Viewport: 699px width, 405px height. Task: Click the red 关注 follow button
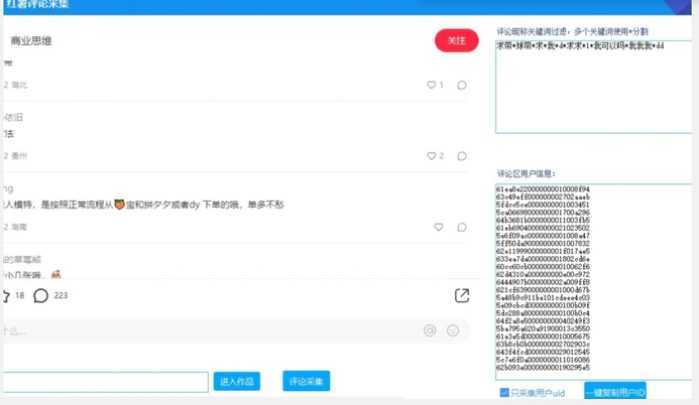pyautogui.click(x=456, y=41)
